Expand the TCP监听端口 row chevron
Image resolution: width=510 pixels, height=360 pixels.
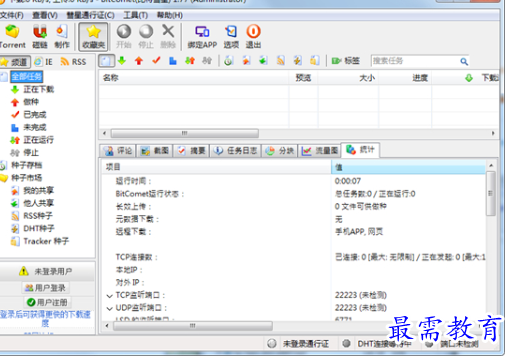[x=109, y=296]
